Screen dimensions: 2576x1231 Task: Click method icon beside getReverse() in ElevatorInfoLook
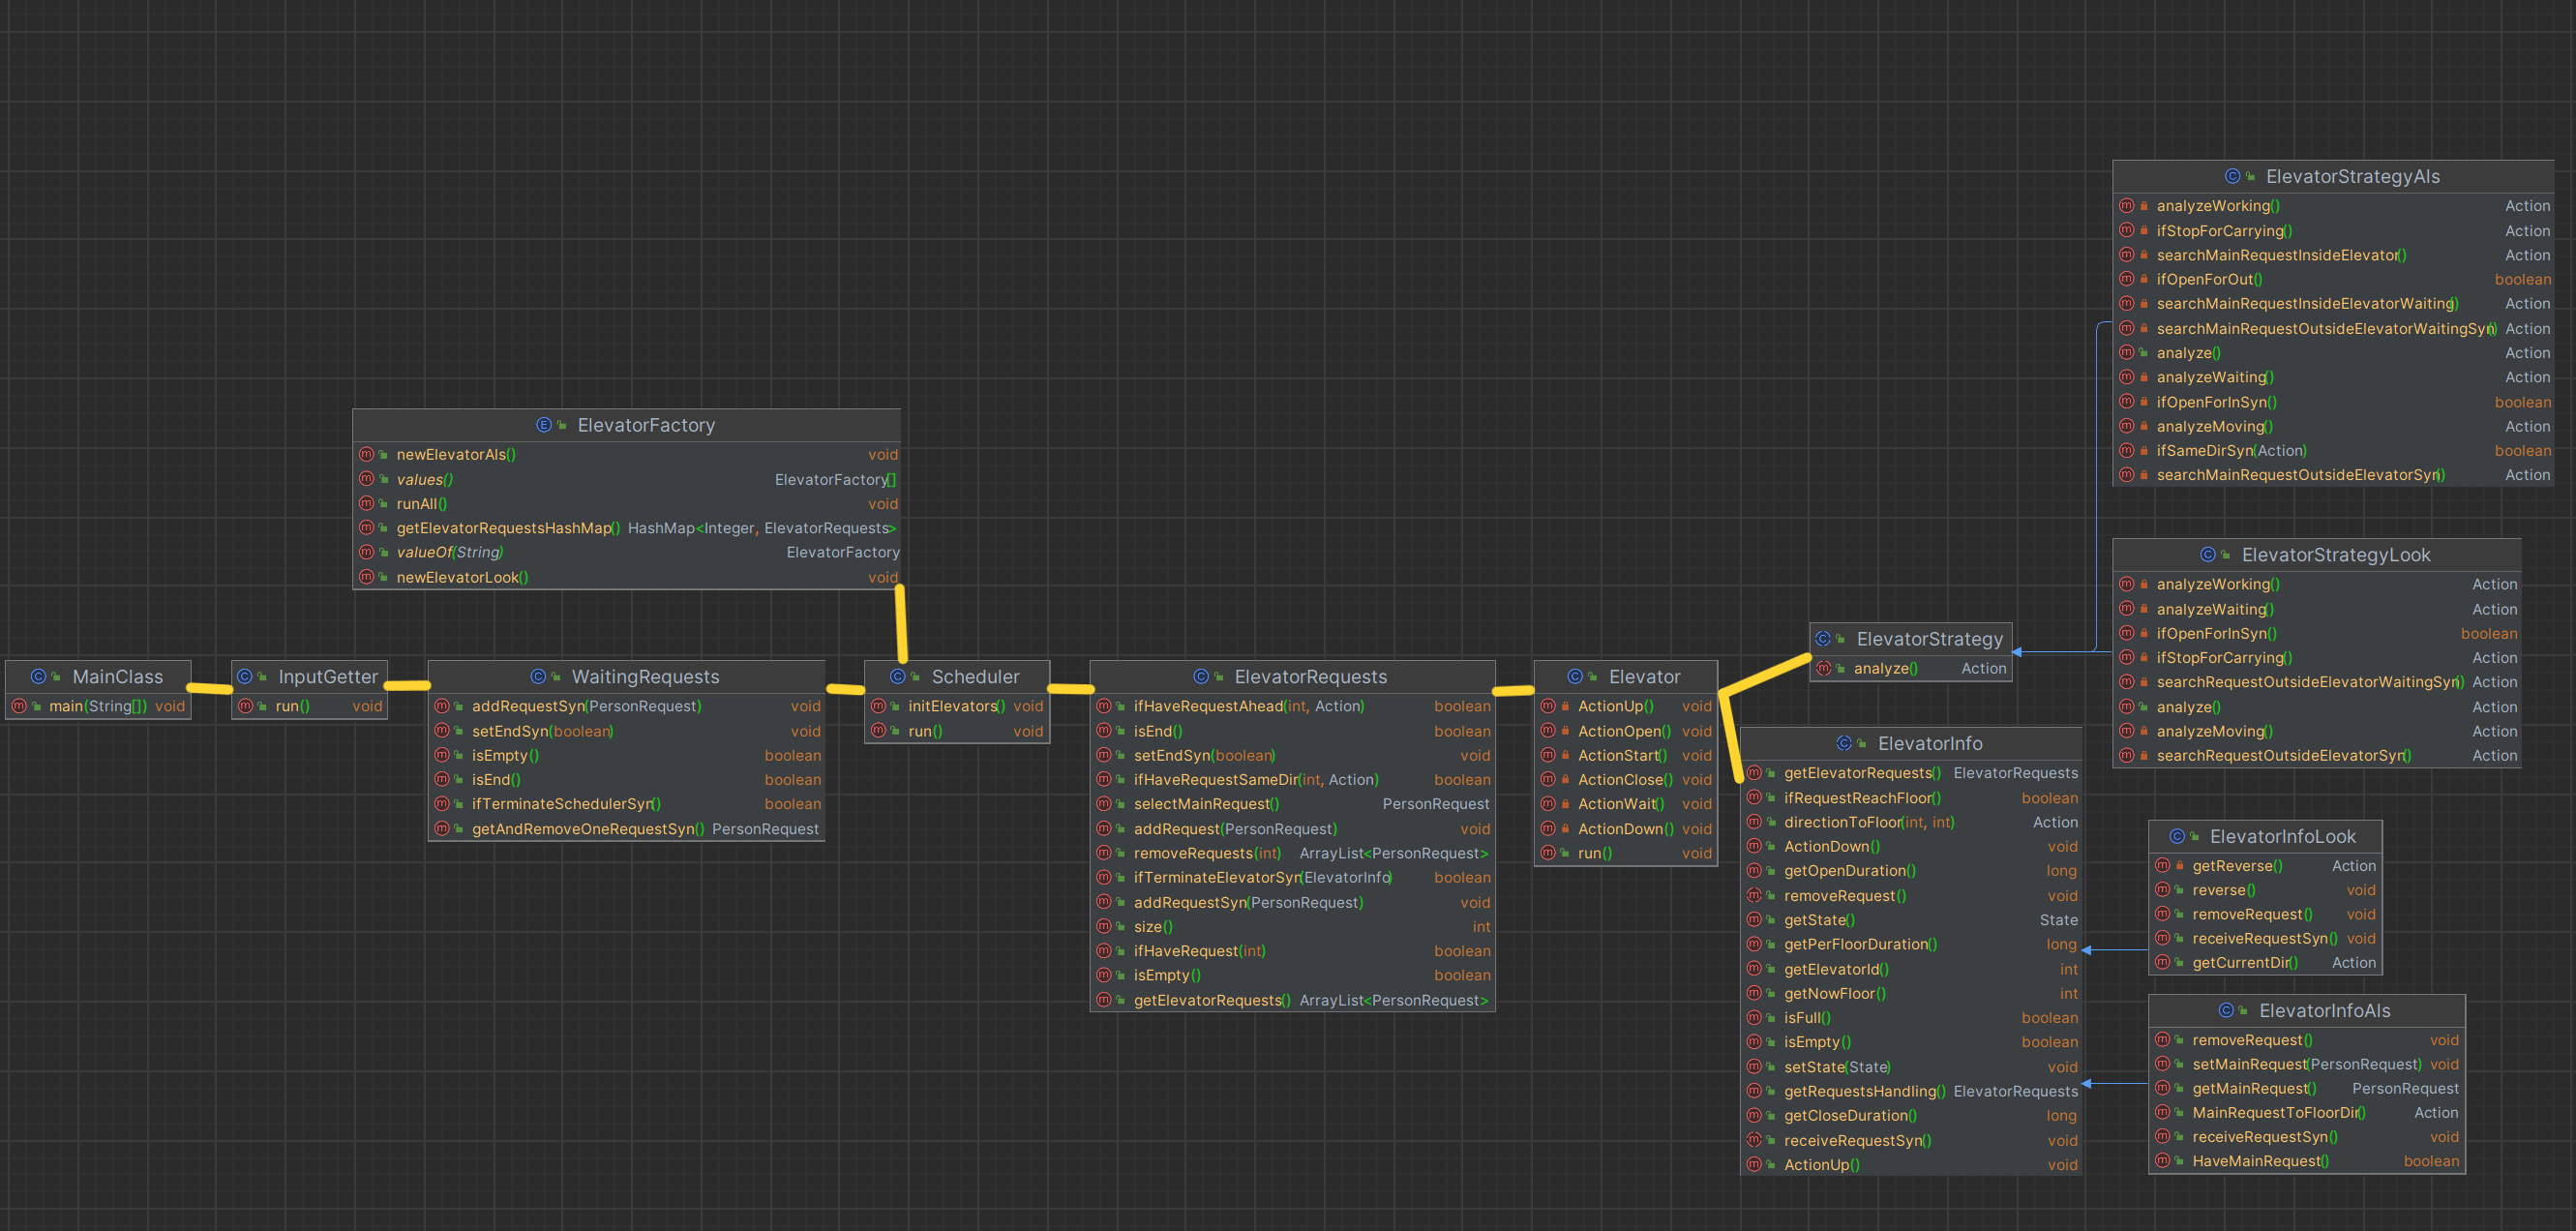[x=2162, y=866]
